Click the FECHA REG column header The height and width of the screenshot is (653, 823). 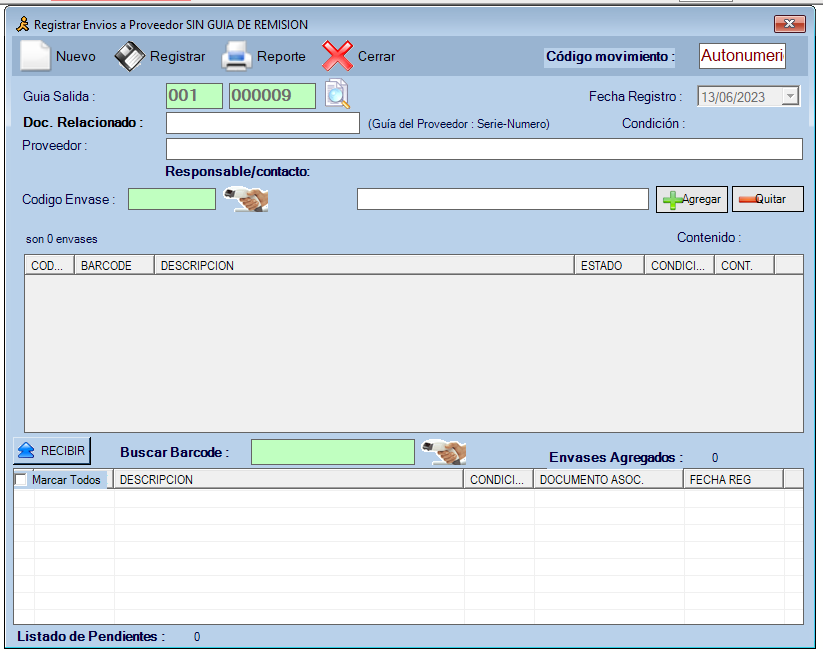[733, 479]
